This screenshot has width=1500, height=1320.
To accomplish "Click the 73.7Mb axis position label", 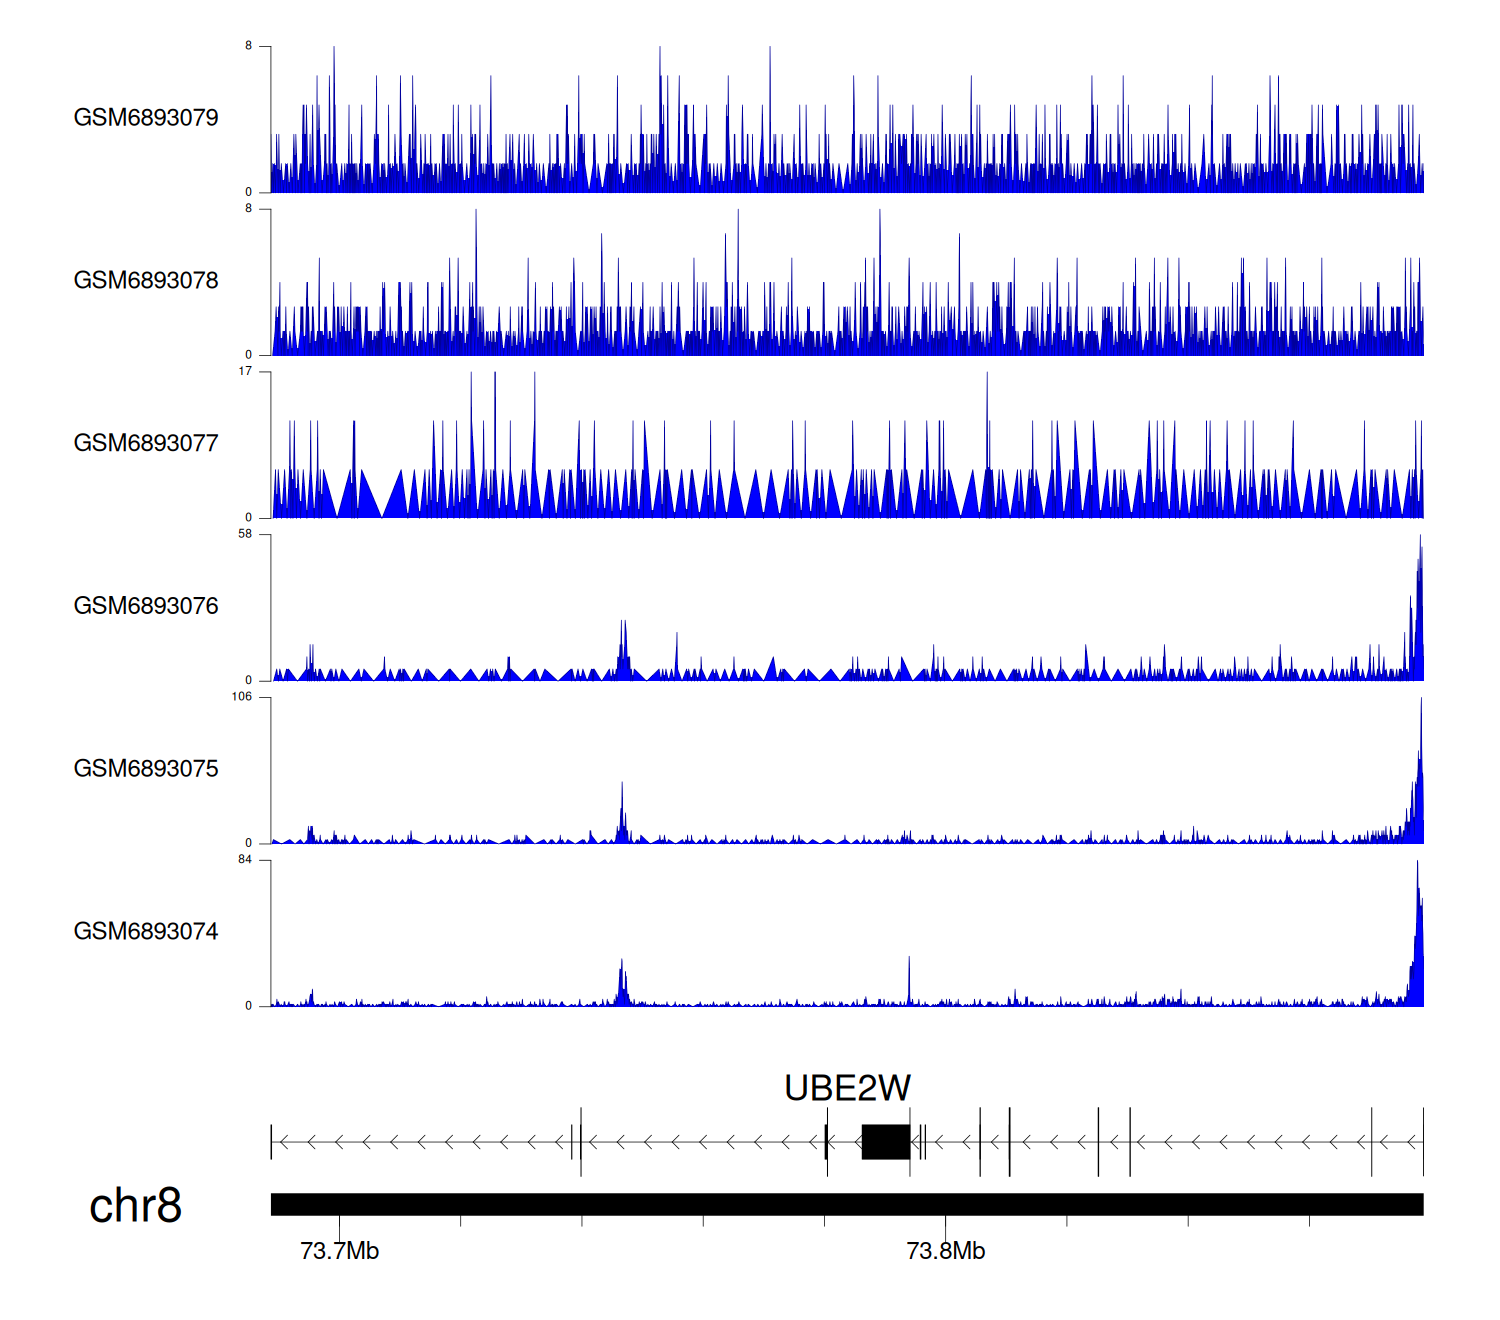I will (340, 1251).
